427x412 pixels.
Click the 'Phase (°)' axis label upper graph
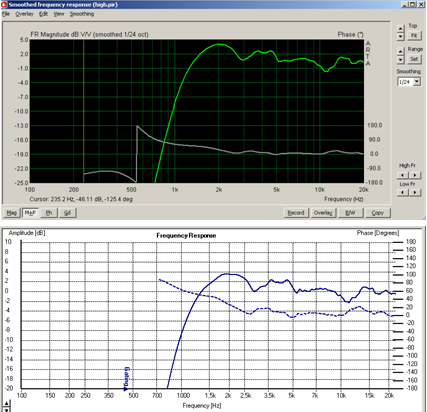click(x=350, y=34)
